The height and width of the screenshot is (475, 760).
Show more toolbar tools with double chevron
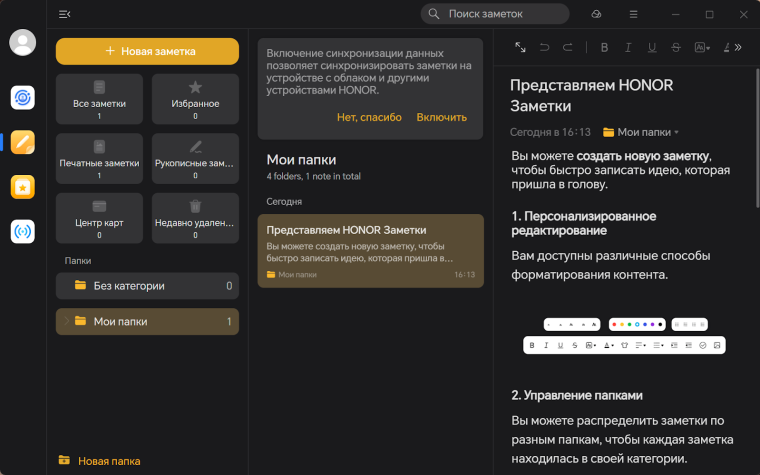pos(738,48)
